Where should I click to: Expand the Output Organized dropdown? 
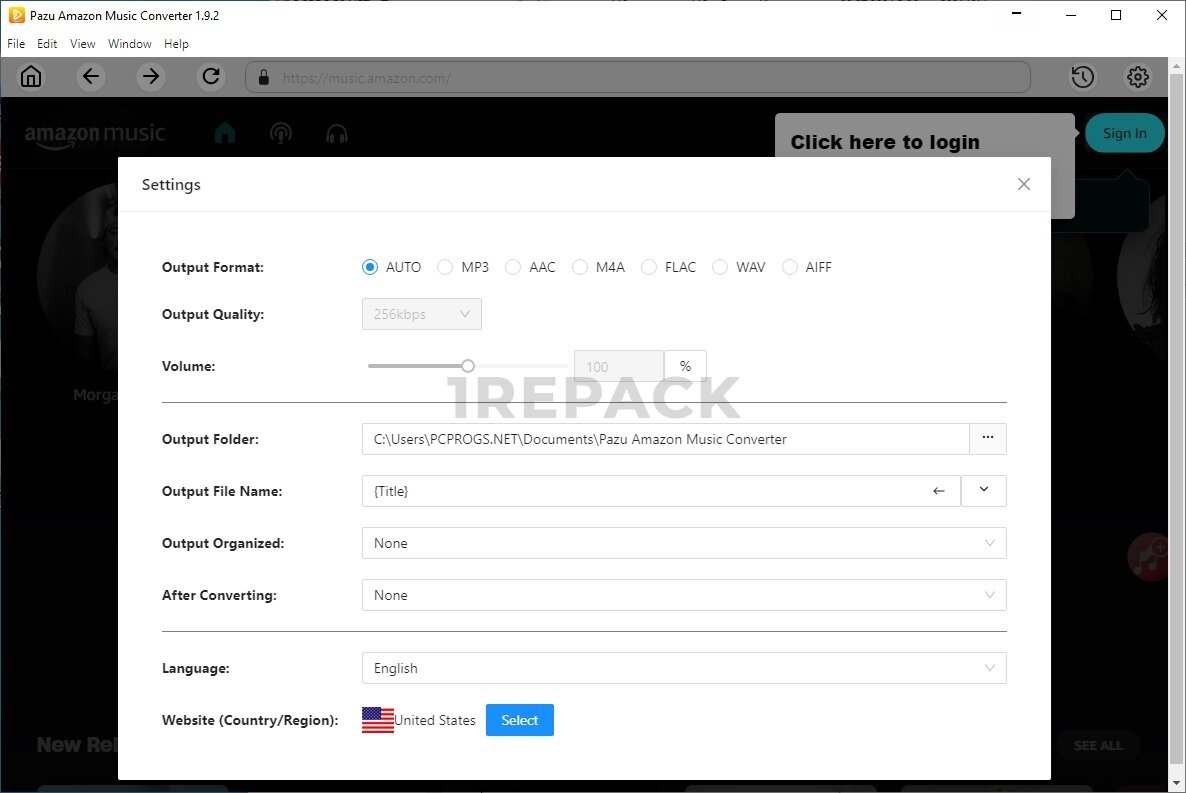(x=684, y=543)
